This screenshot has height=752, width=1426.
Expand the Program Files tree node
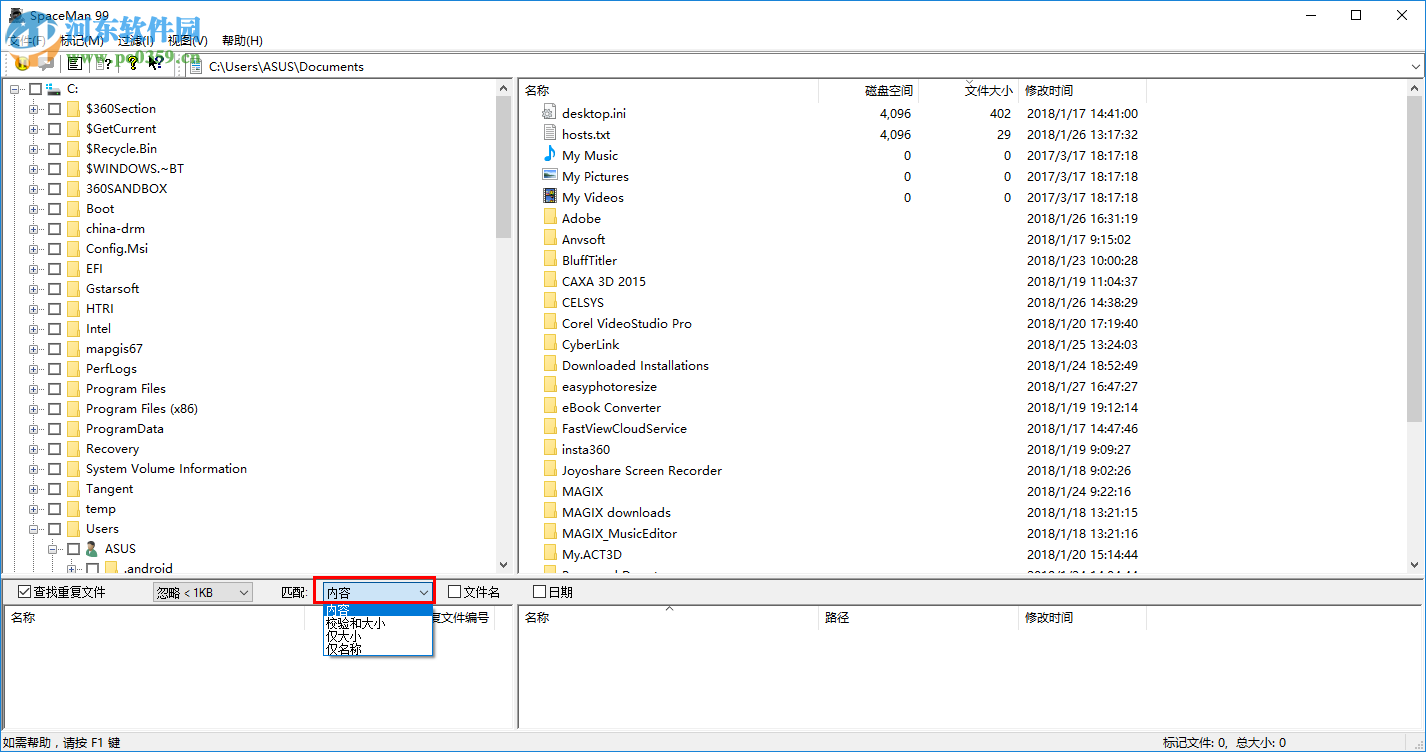34,389
